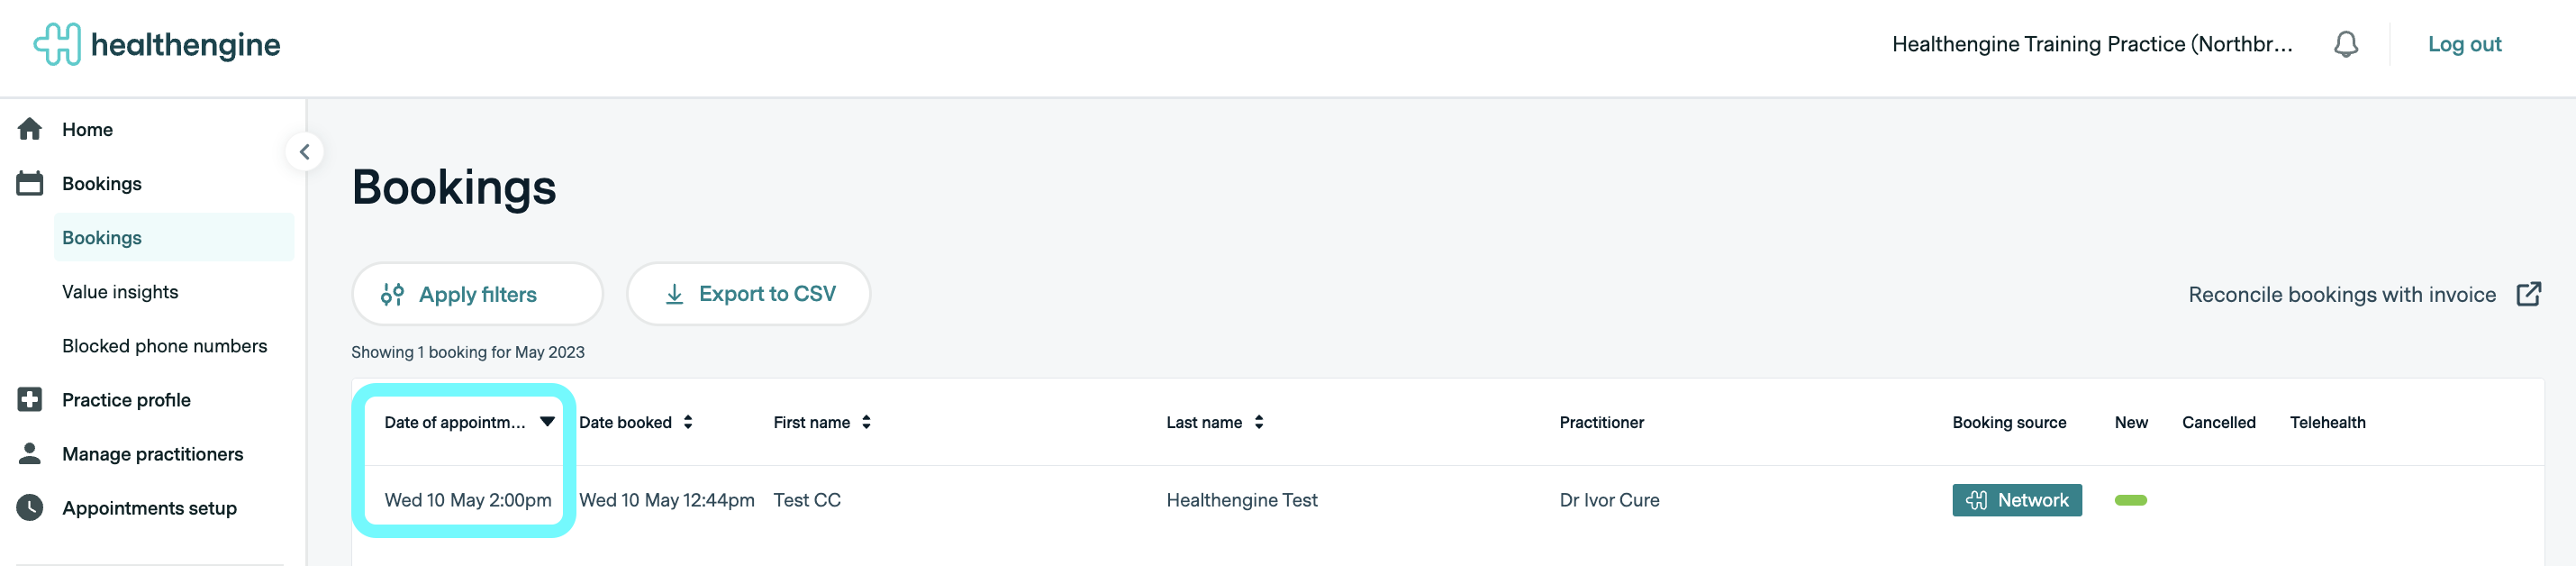Screen dimensions: 2576x566
Task: Click Export to CSV button
Action: [748, 294]
